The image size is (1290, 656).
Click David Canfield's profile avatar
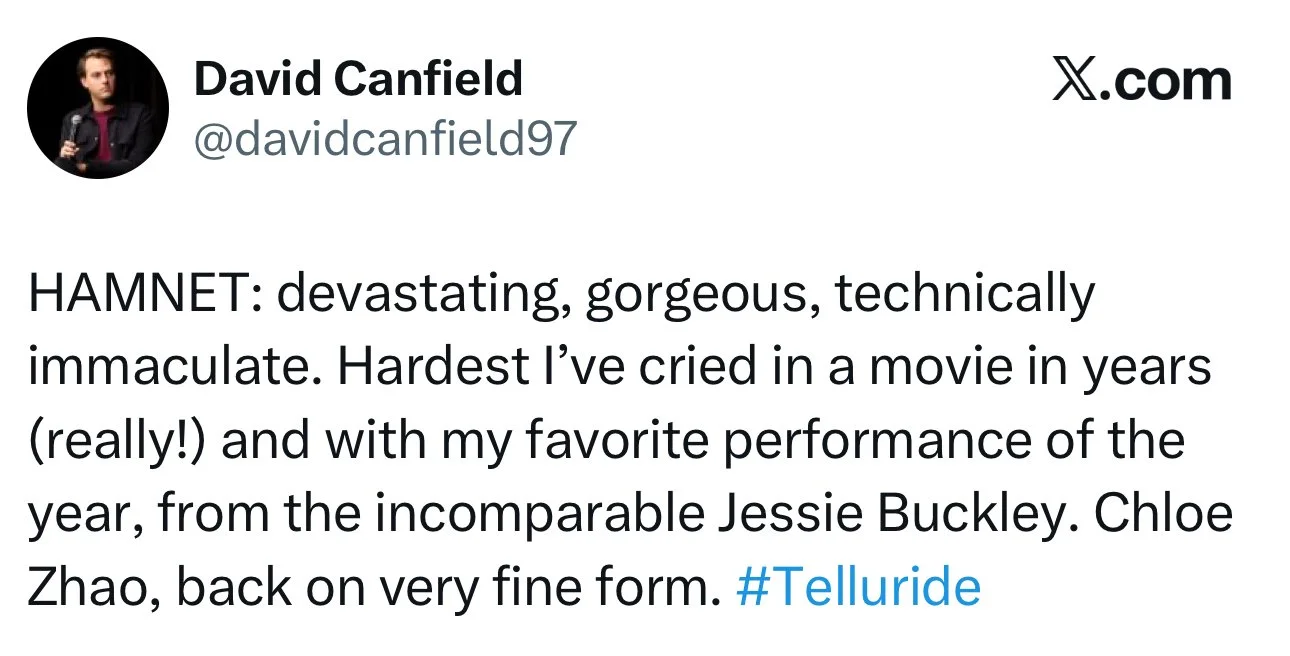pyautogui.click(x=98, y=110)
